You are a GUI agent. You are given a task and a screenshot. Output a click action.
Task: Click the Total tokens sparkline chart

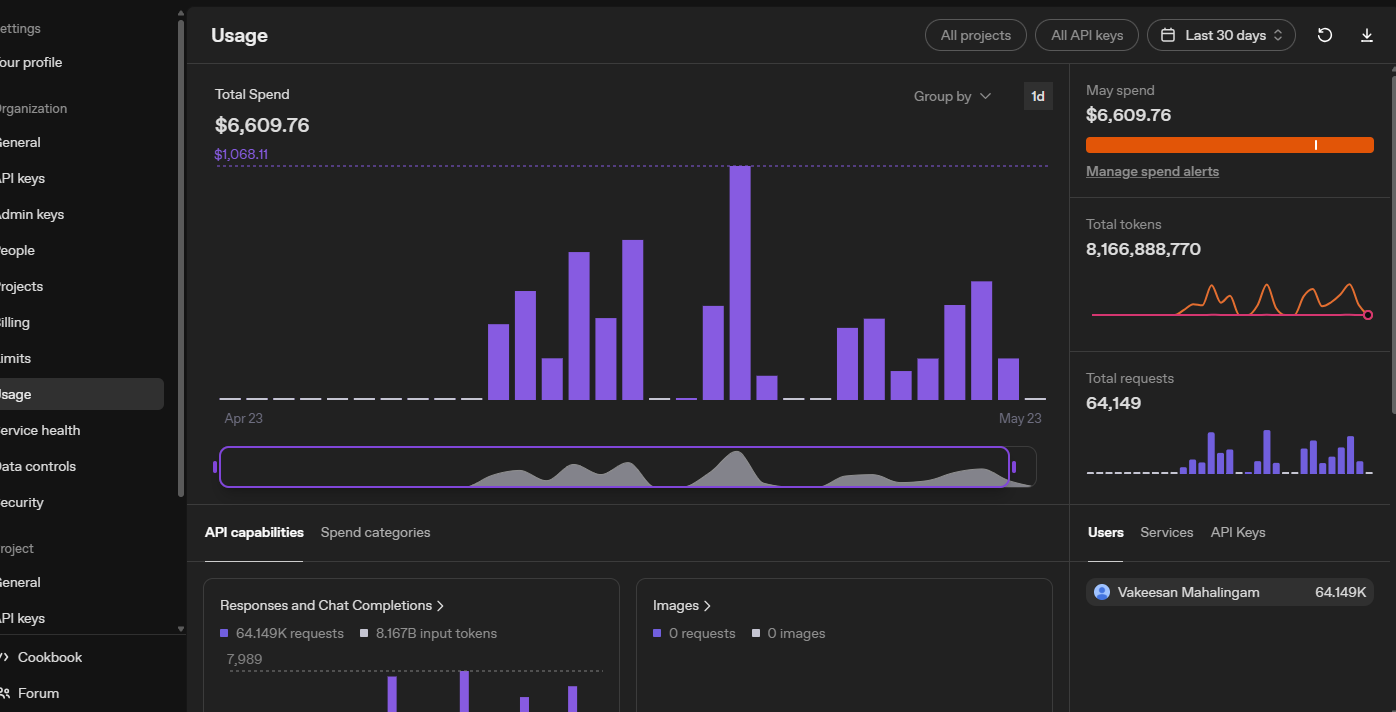click(1232, 300)
